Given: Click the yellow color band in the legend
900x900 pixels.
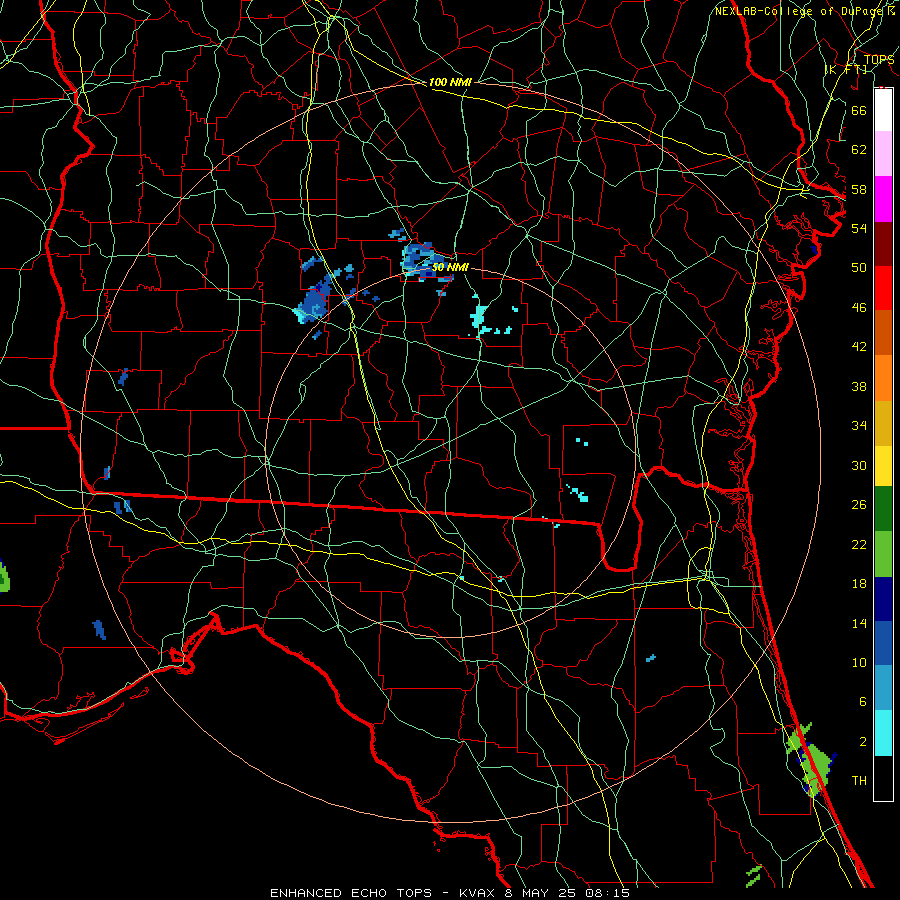Looking at the screenshot, I should [x=883, y=465].
